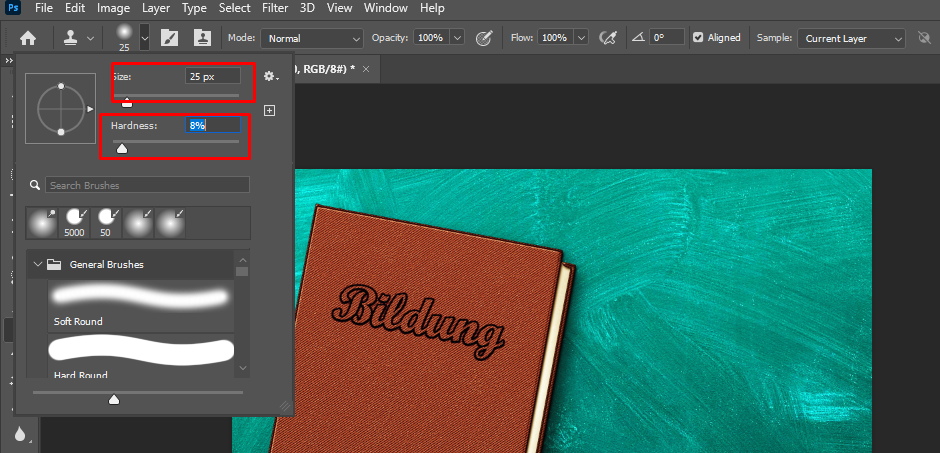Open the Type menu
Image resolution: width=940 pixels, height=453 pixels.
(194, 8)
